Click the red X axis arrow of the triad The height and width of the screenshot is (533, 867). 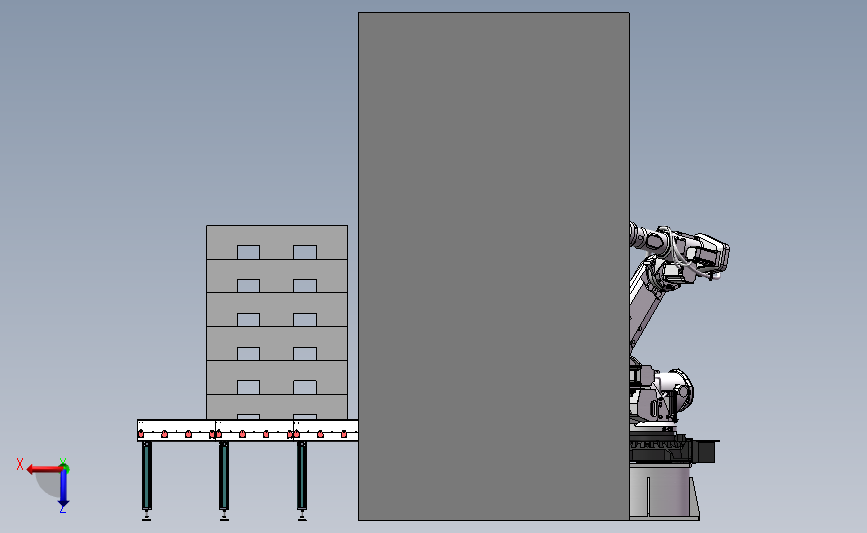(43, 469)
